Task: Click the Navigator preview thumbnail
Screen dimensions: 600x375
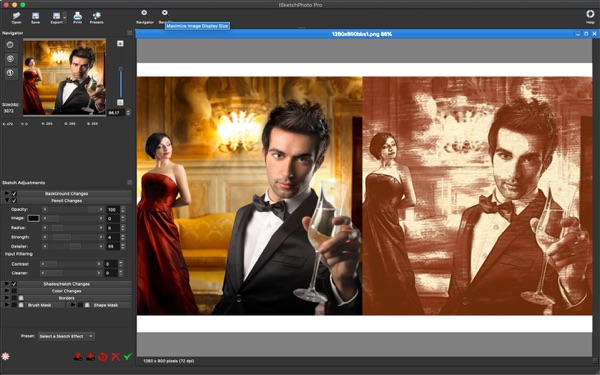Action: (64, 77)
